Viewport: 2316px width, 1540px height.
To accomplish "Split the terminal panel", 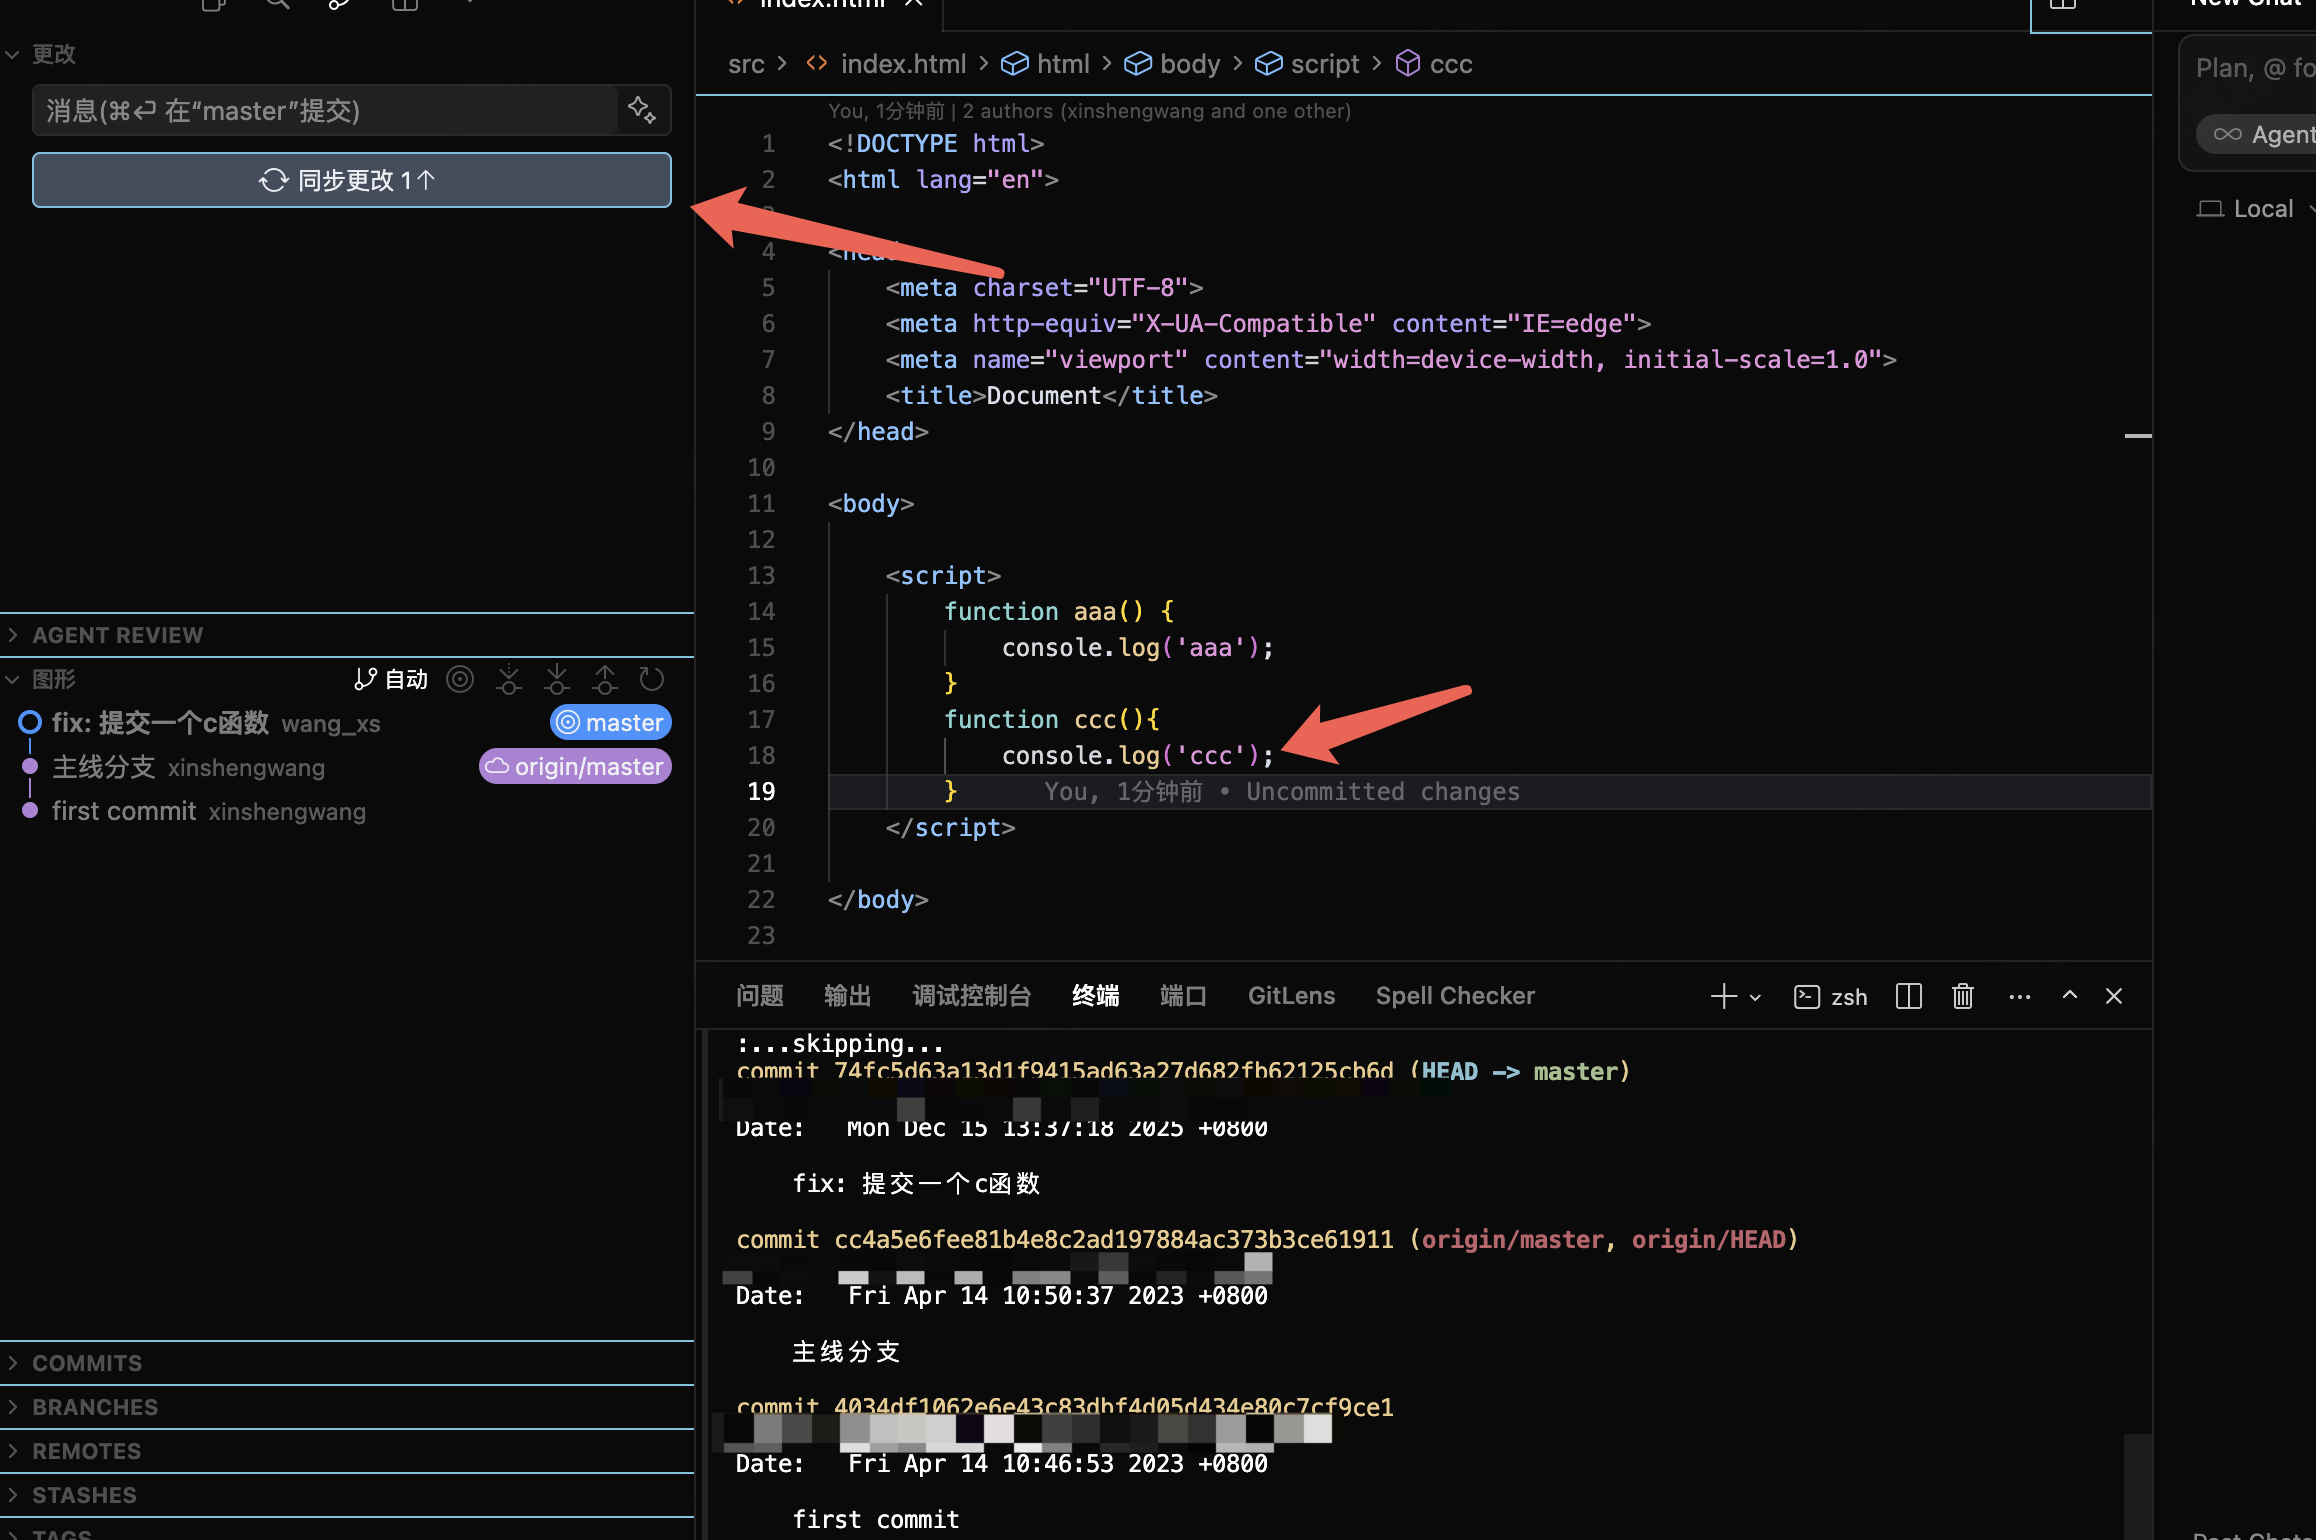I will pos(1908,996).
